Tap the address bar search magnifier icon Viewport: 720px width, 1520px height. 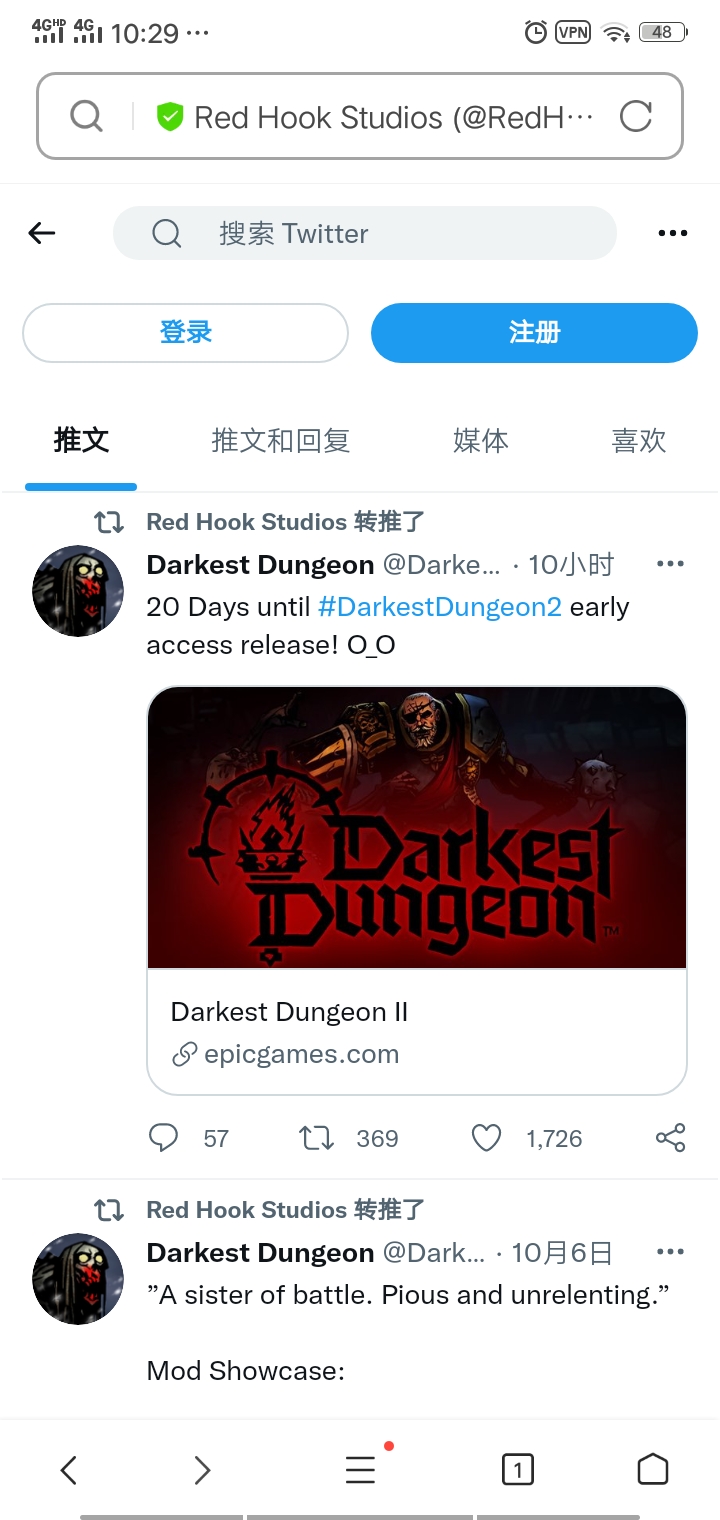click(x=87, y=117)
